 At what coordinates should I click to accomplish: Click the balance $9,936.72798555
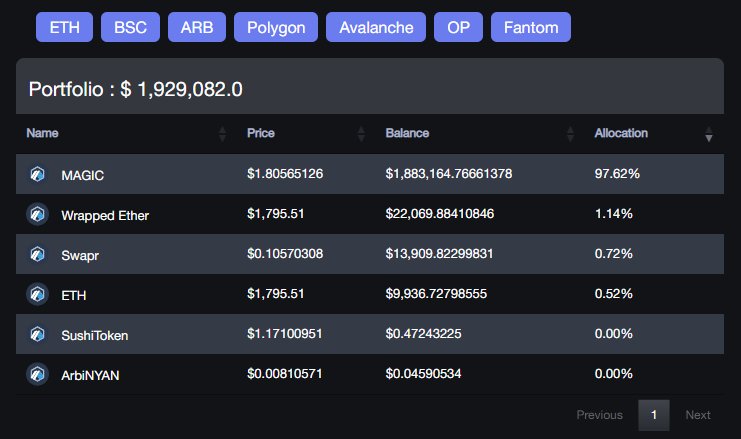pyautogui.click(x=436, y=294)
